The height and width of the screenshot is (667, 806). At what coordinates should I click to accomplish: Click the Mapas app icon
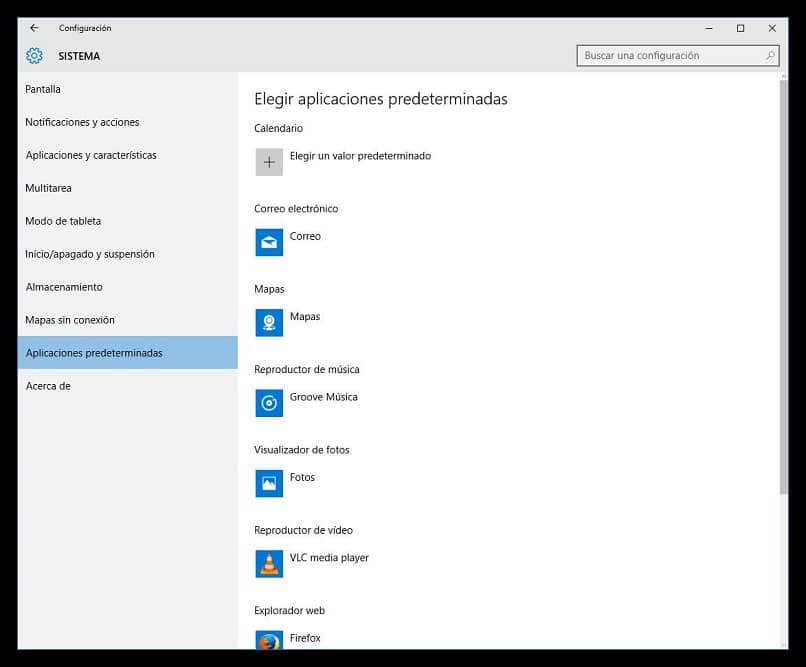pyautogui.click(x=269, y=323)
